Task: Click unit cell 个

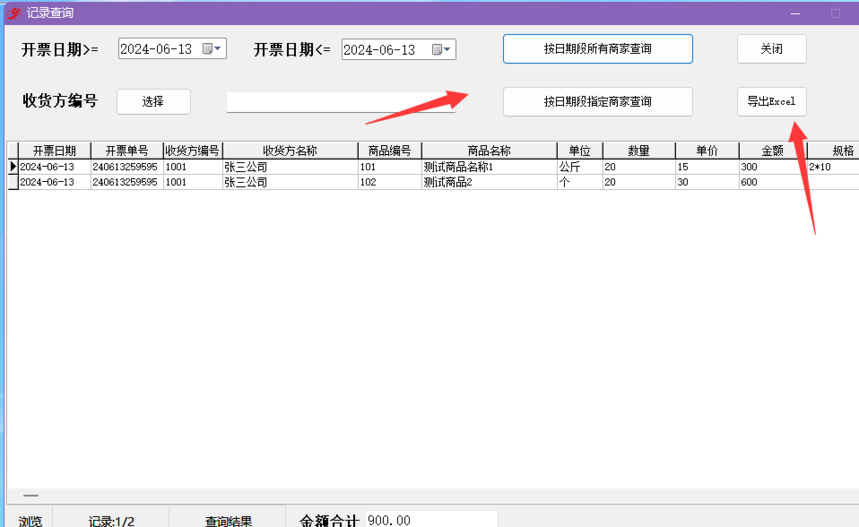Action: [x=580, y=182]
